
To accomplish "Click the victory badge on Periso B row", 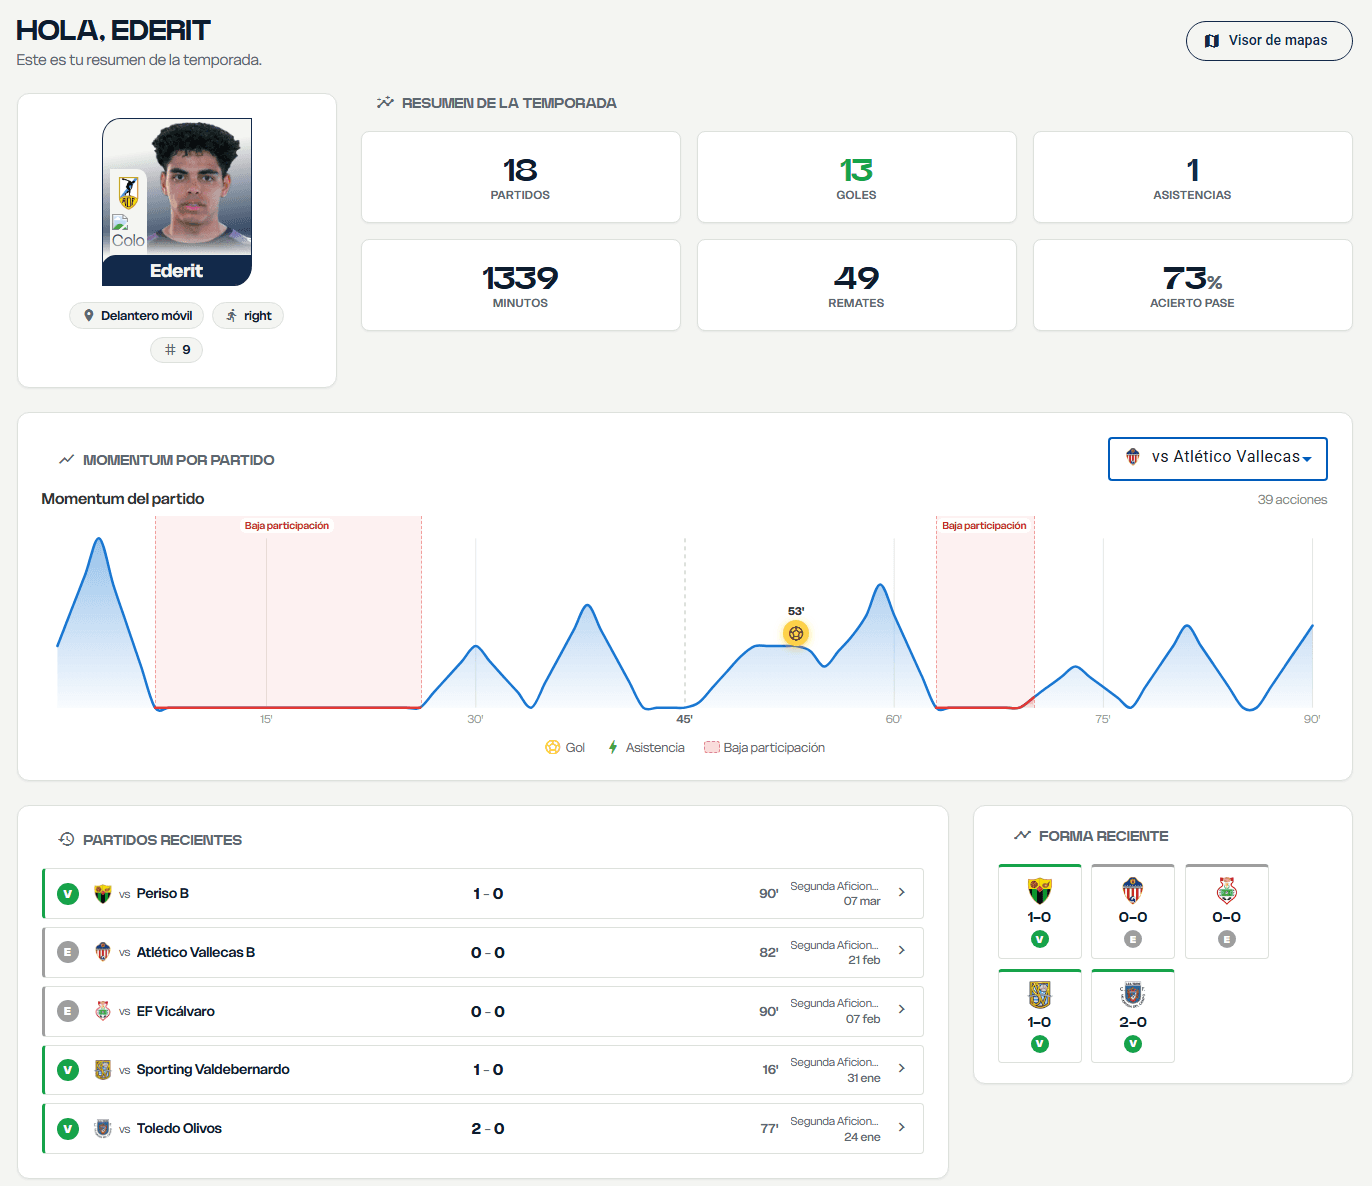I will pyautogui.click(x=68, y=894).
